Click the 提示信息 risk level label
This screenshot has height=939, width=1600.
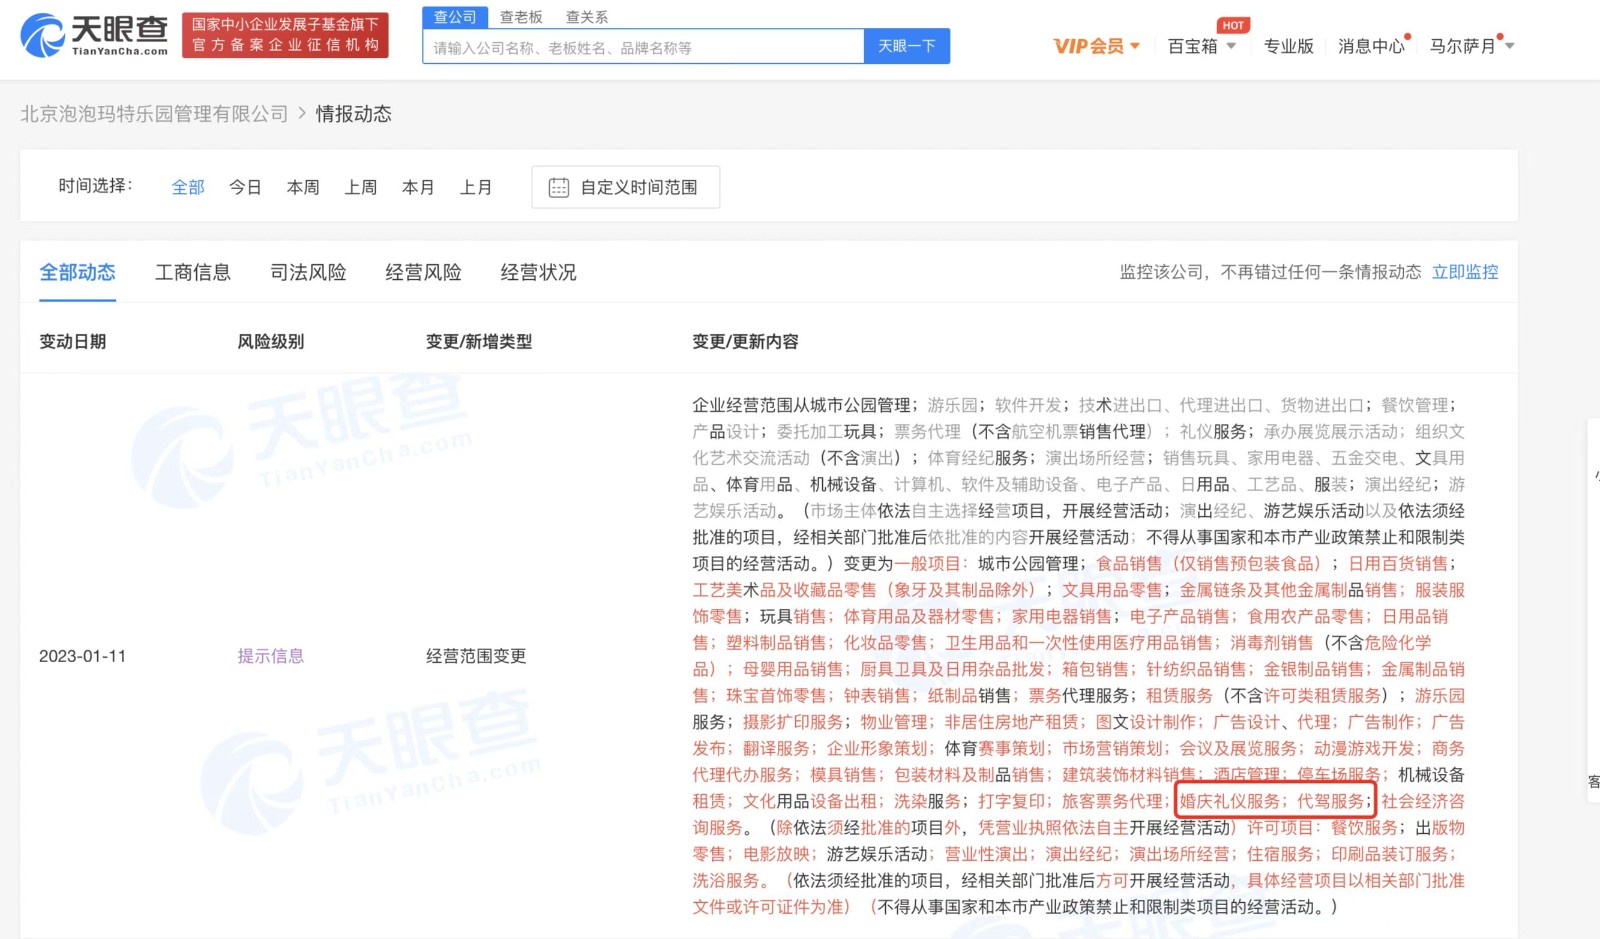[270, 656]
